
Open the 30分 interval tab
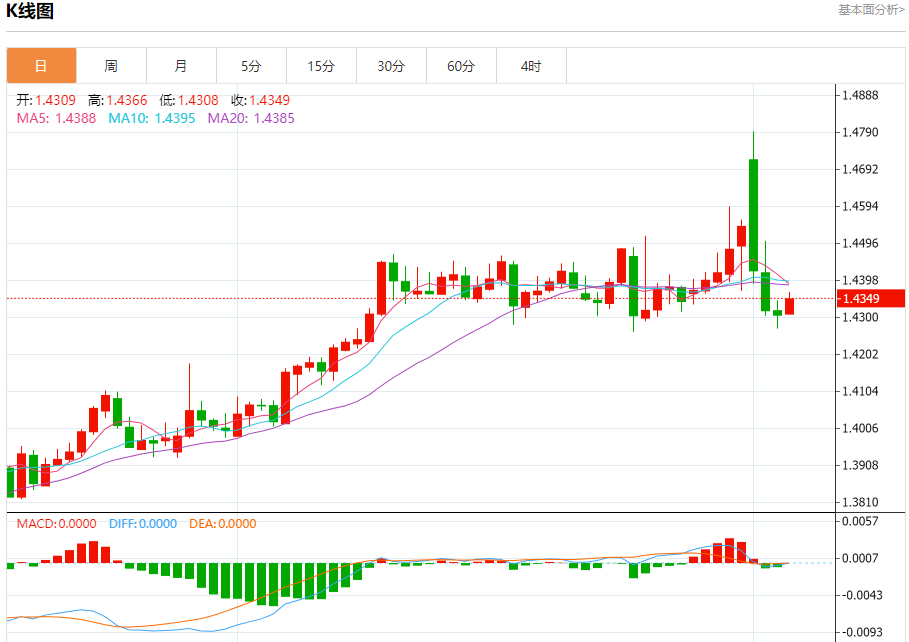(x=391, y=66)
